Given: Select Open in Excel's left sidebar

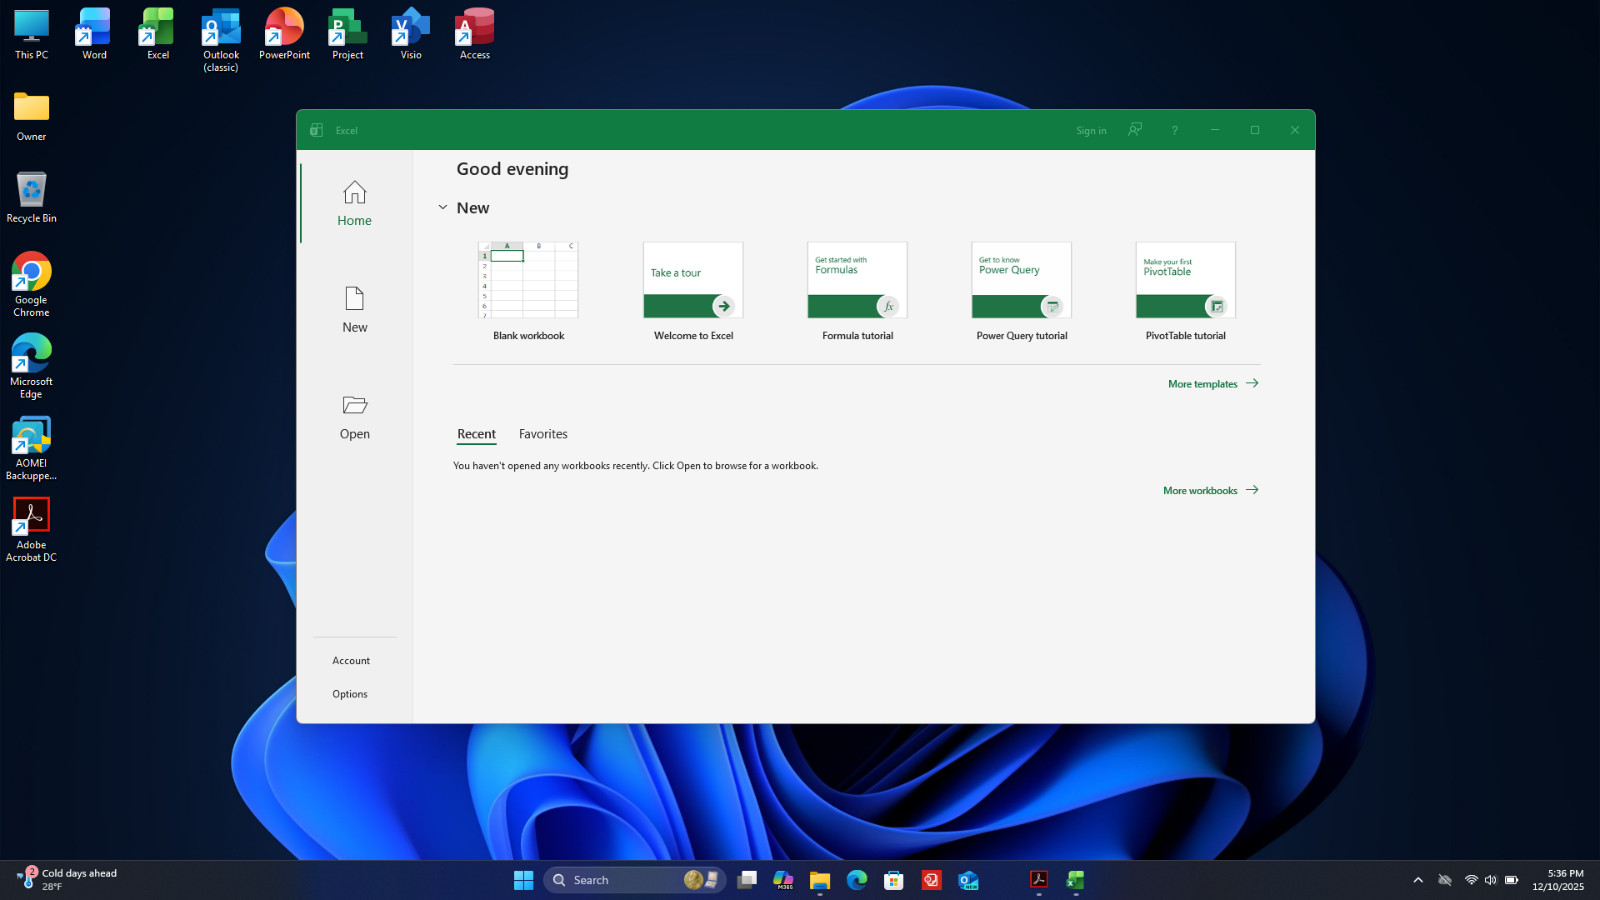Looking at the screenshot, I should click(354, 417).
